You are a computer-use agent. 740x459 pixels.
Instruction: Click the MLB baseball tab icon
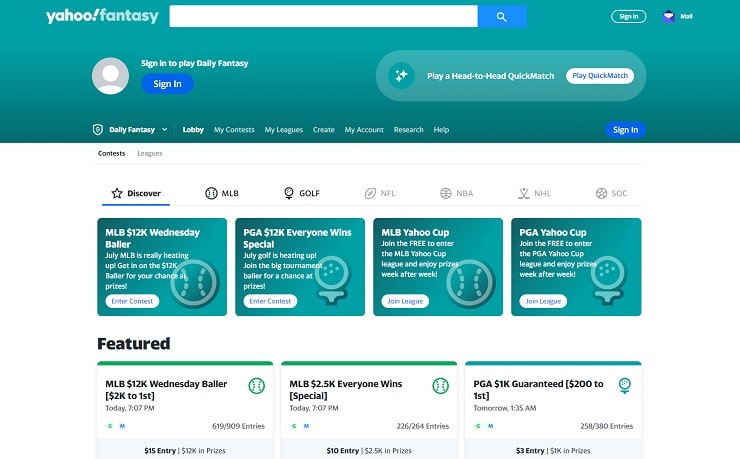click(211, 193)
